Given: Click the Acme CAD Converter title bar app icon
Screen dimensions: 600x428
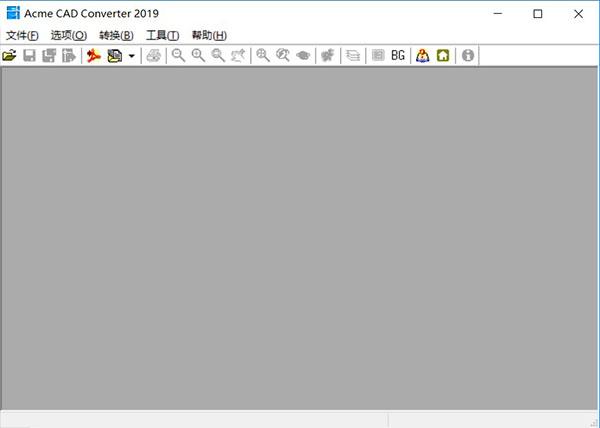Looking at the screenshot, I should [x=13, y=13].
